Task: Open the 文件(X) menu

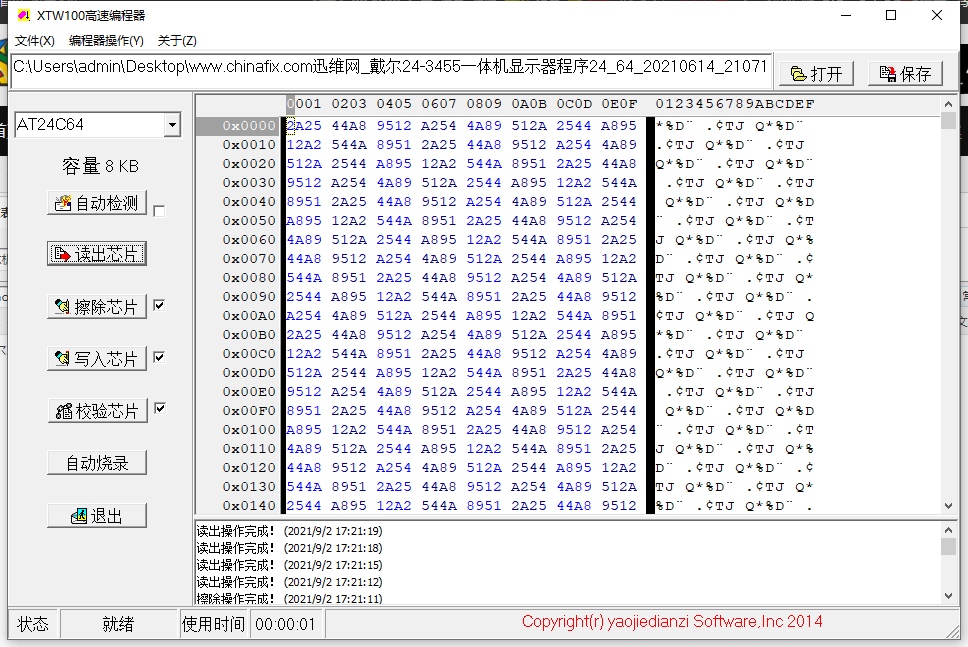Action: (x=34, y=41)
